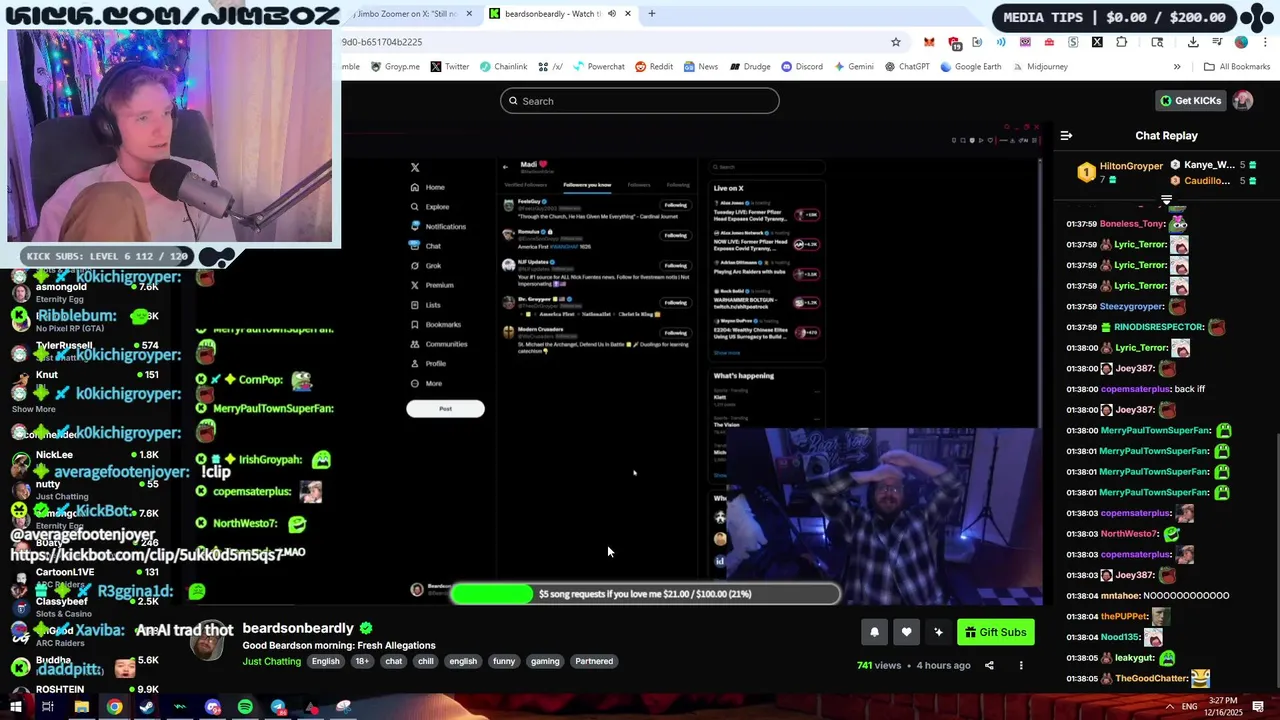Select the 18+ tag
This screenshot has width=1280, height=720.
[362, 661]
